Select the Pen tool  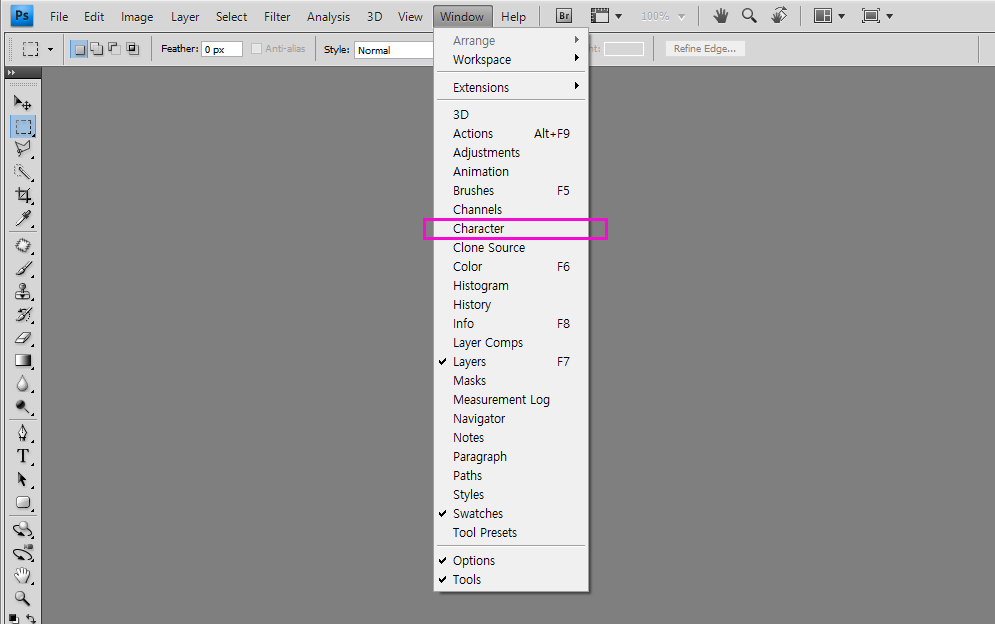[23, 433]
